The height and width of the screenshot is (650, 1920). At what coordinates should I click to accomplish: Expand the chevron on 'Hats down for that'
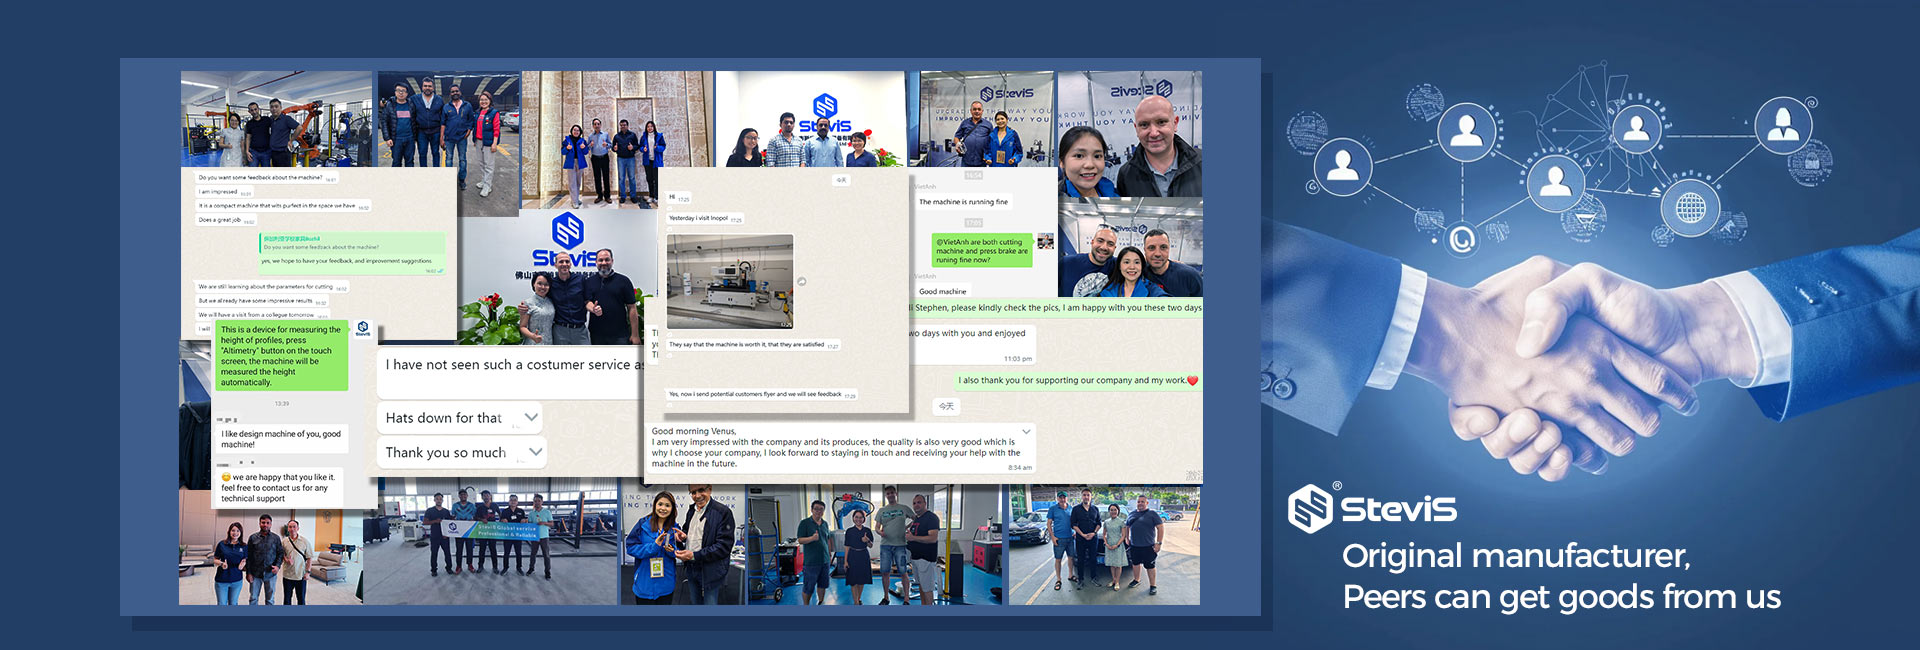point(531,417)
